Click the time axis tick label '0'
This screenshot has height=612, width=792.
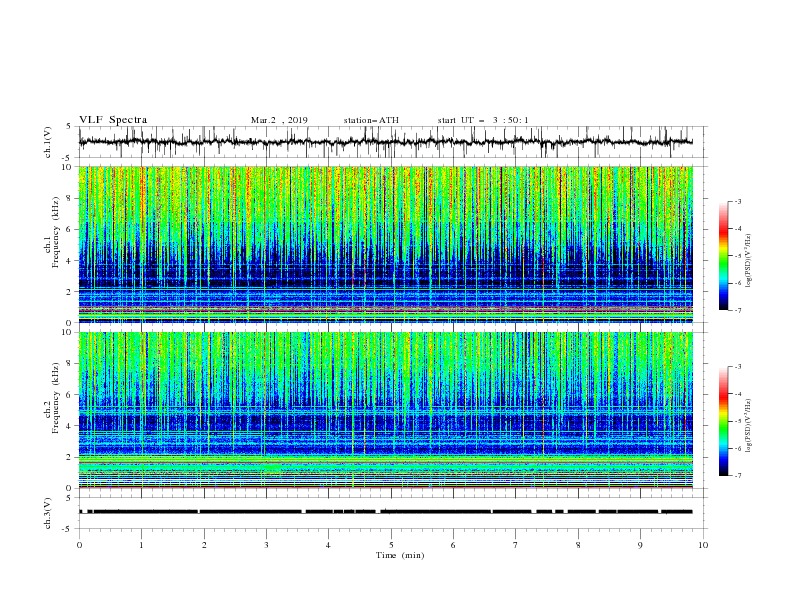coord(79,545)
